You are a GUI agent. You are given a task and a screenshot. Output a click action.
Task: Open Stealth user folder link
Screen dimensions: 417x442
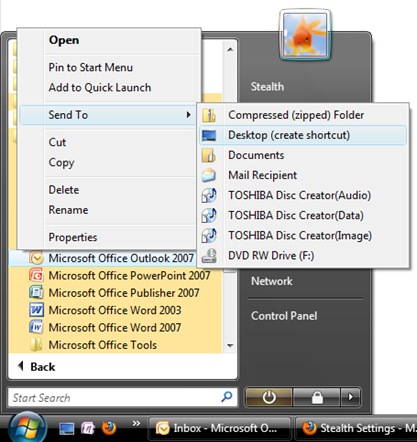coord(267,87)
